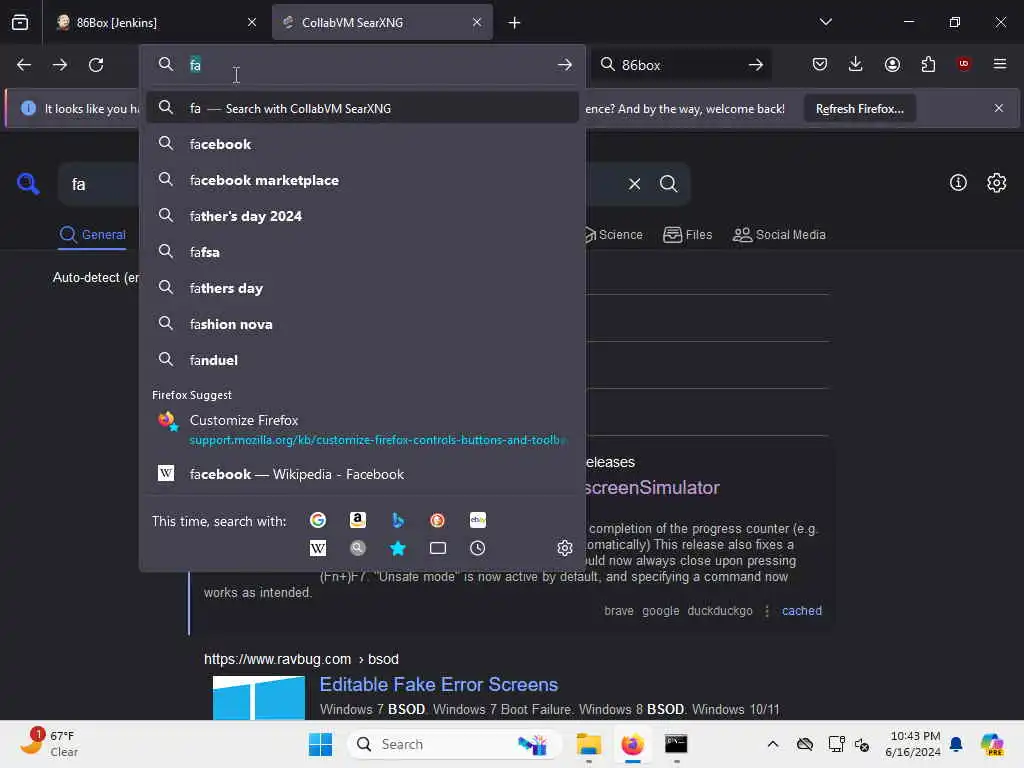Click the Windows taskbar Search box
Image resolution: width=1024 pixels, height=768 pixels.
click(455, 744)
